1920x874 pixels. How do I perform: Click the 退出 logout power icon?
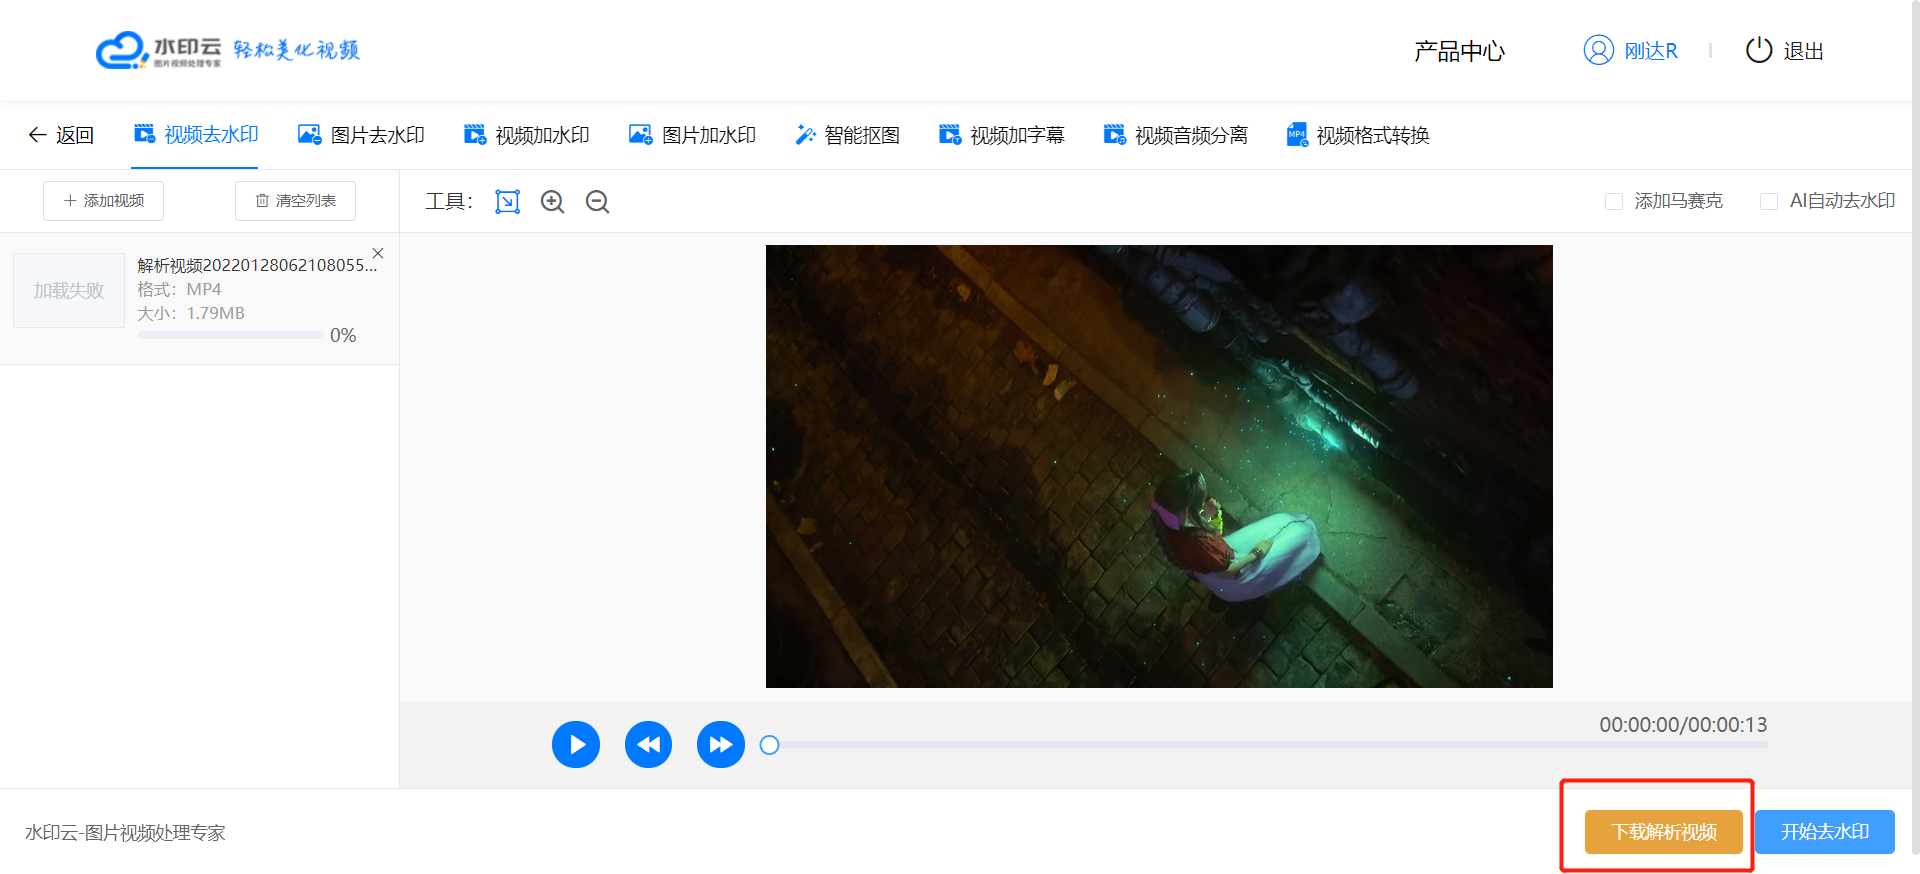click(x=1758, y=50)
